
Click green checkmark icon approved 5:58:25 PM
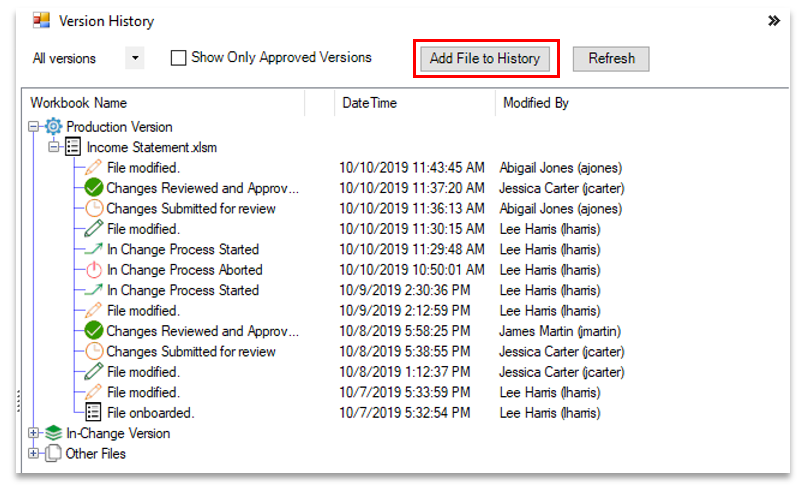94,331
